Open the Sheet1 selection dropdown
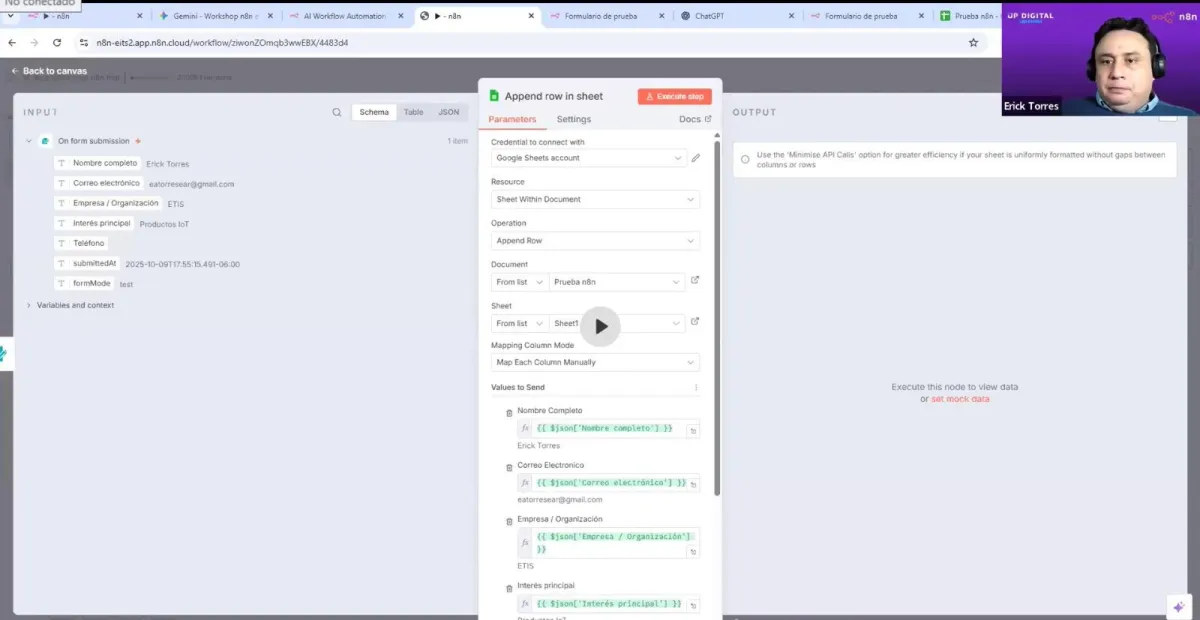Viewport: 1200px width, 620px height. click(617, 323)
